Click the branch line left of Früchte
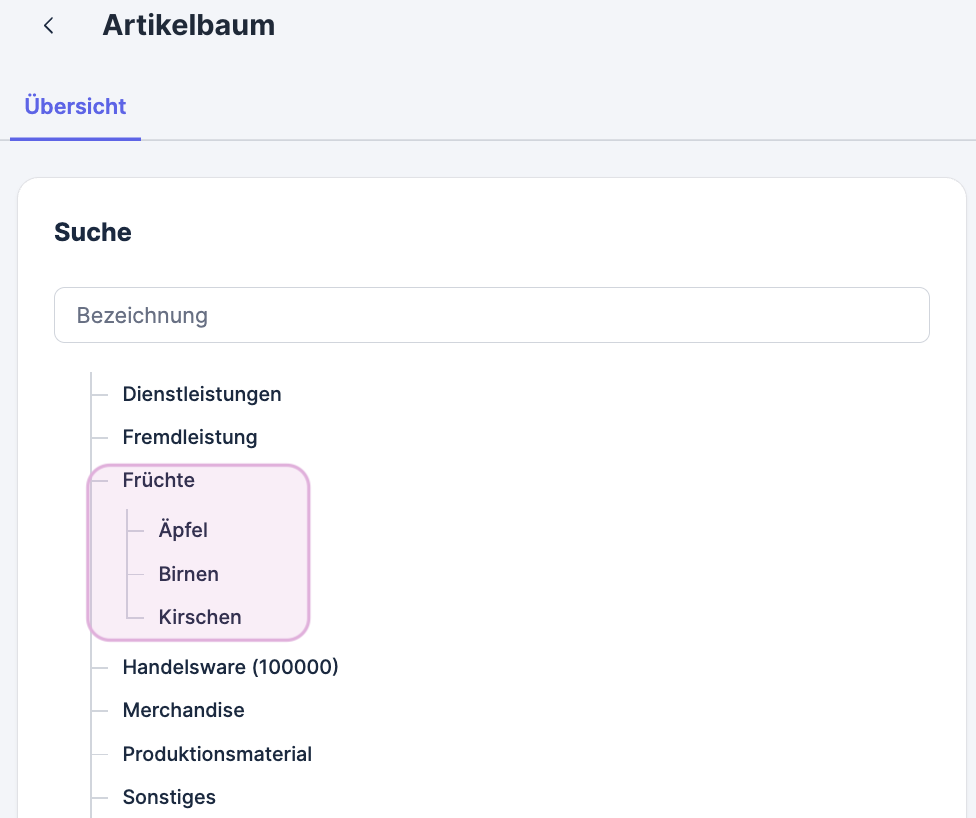The width and height of the screenshot is (976, 818). [x=99, y=481]
